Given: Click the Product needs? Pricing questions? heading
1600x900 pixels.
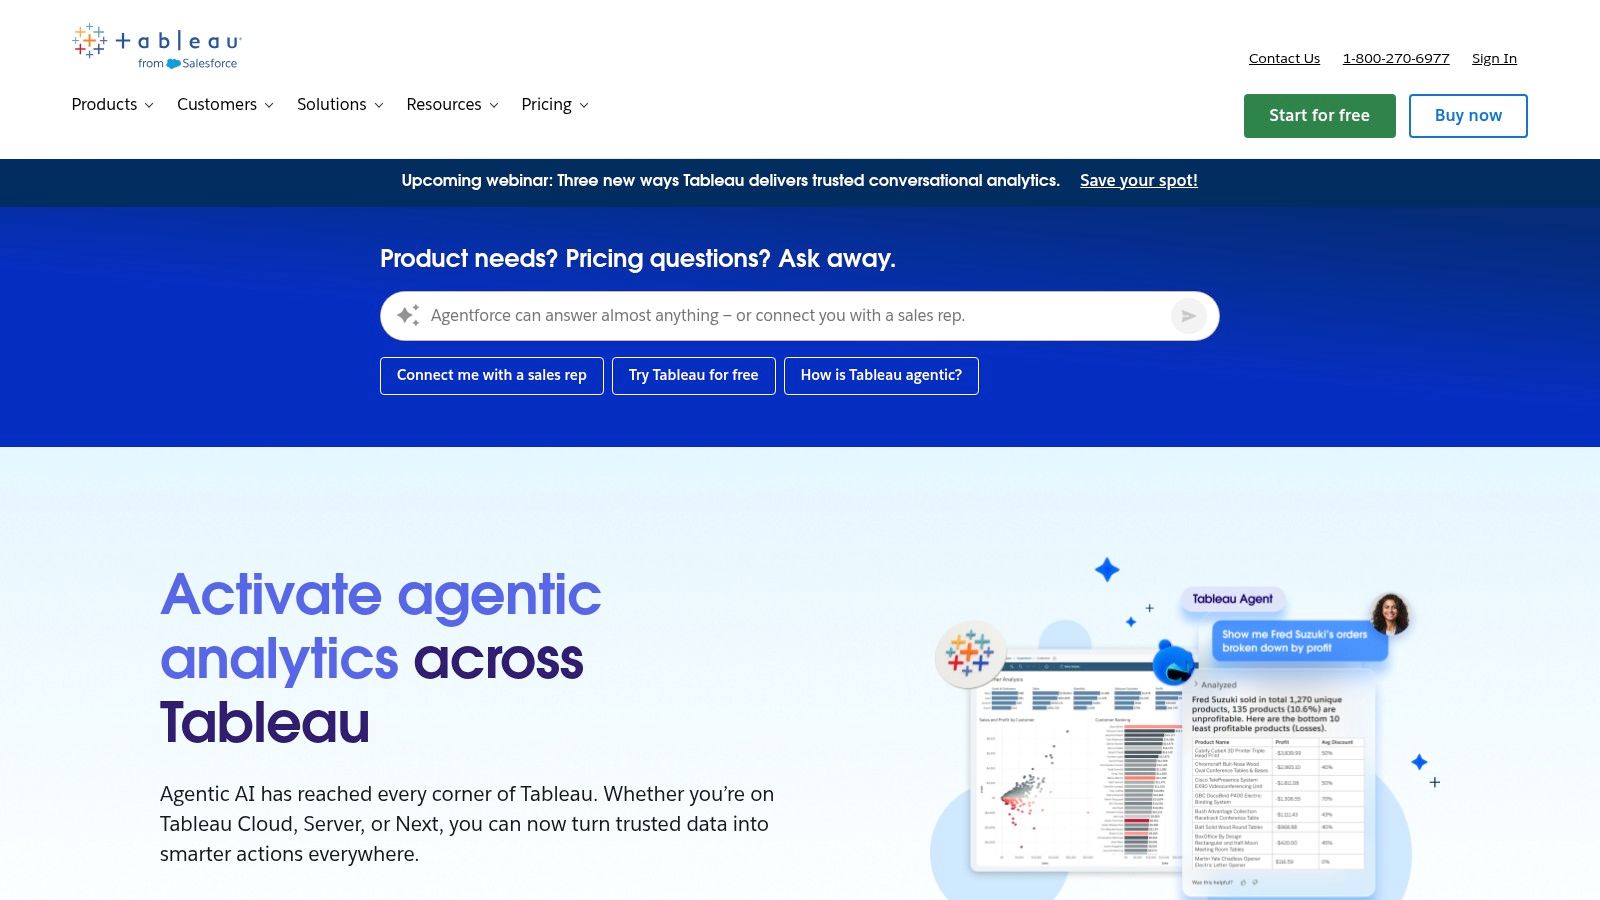Looking at the screenshot, I should (638, 259).
